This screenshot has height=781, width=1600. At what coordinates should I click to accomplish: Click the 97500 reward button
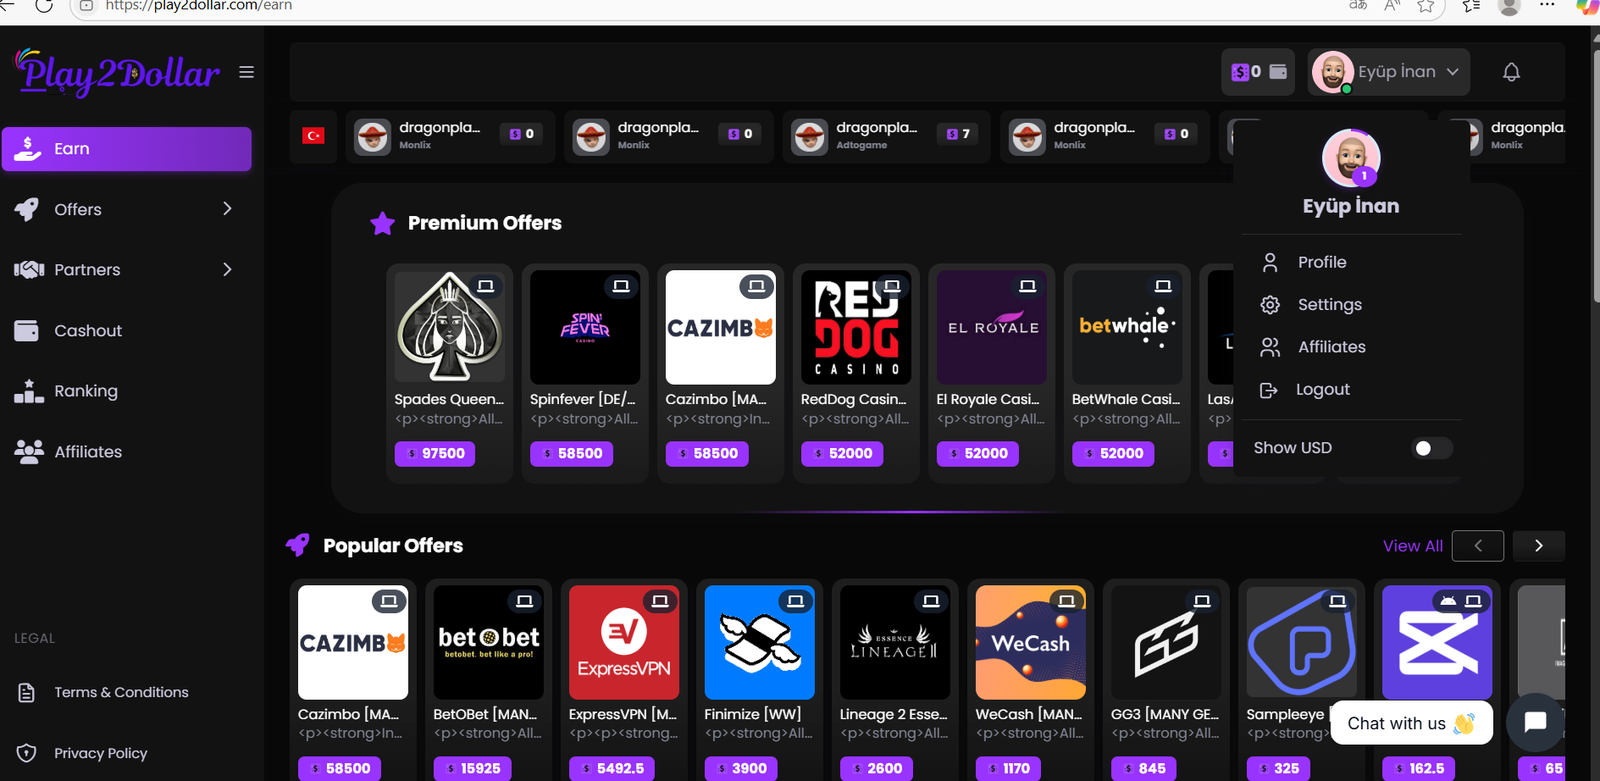point(435,454)
